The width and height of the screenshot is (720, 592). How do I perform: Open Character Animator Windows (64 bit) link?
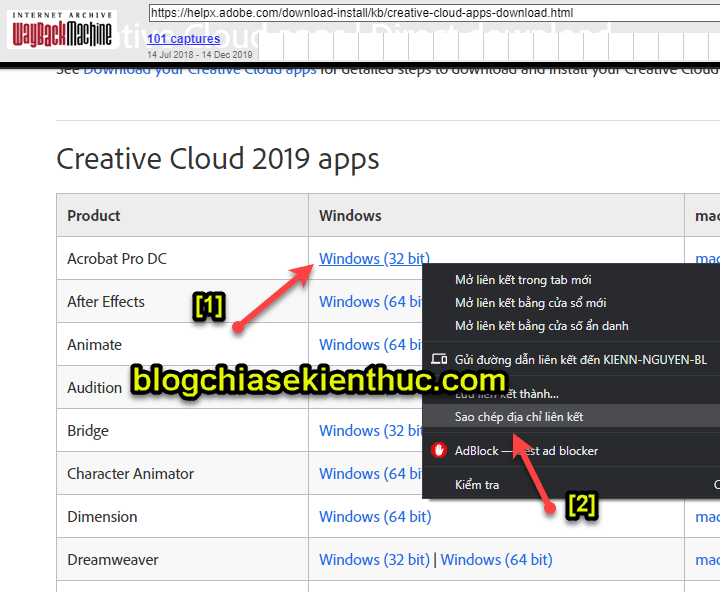pos(371,474)
